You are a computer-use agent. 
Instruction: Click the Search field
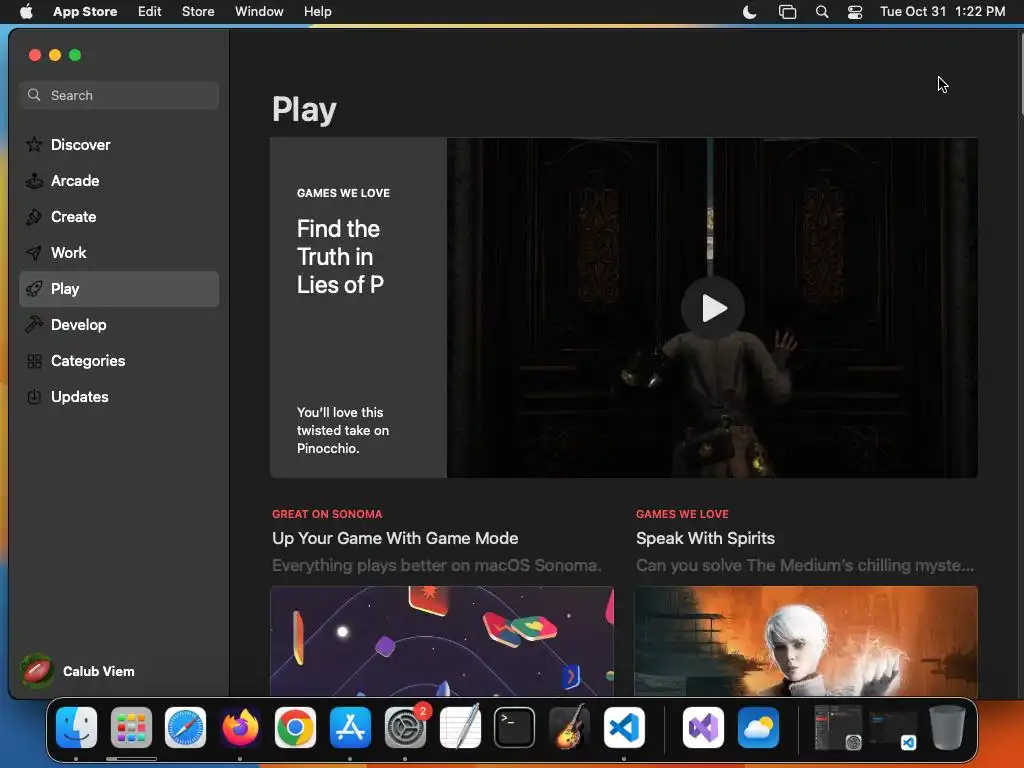click(119, 95)
